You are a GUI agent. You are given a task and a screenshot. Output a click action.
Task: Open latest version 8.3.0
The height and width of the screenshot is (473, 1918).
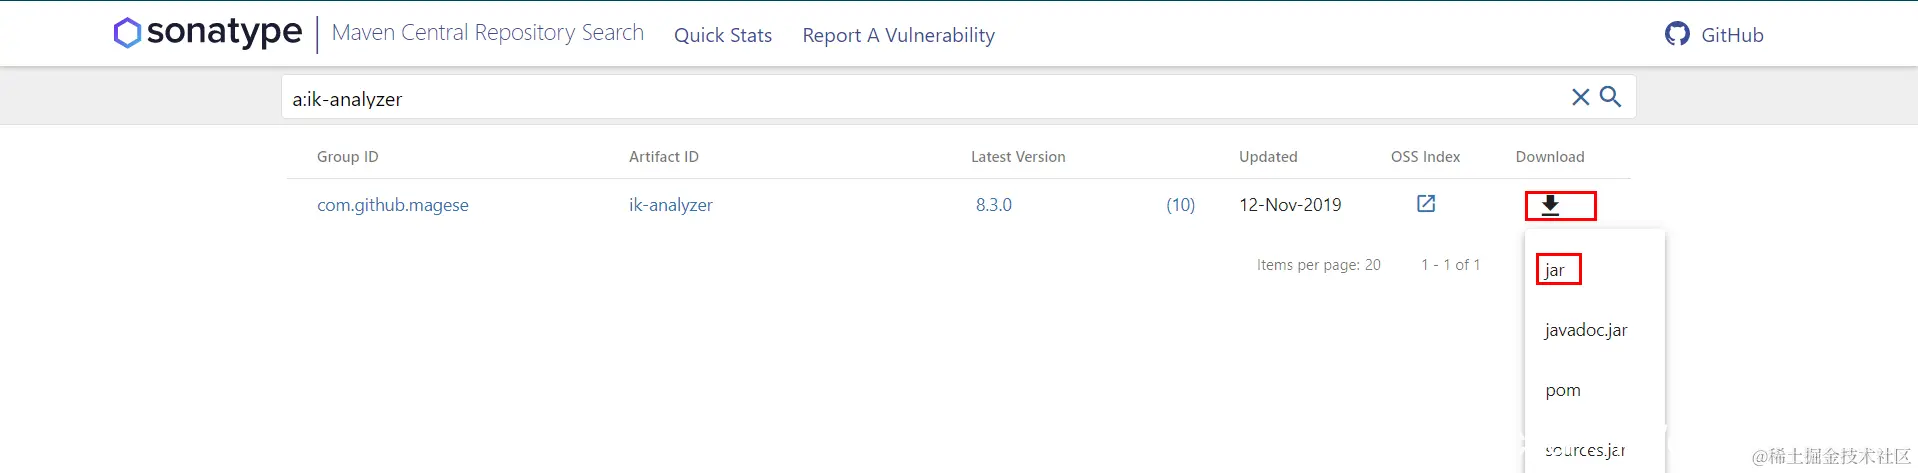tap(994, 205)
